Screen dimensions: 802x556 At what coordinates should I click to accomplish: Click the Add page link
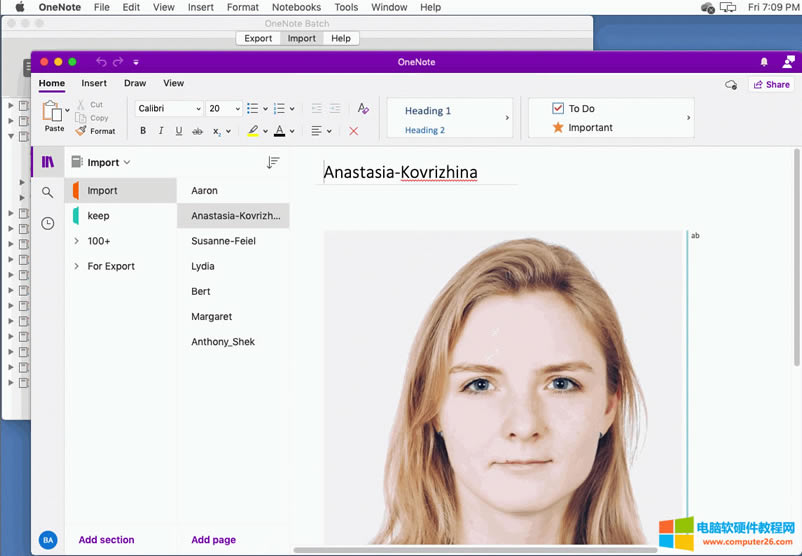pyautogui.click(x=213, y=540)
